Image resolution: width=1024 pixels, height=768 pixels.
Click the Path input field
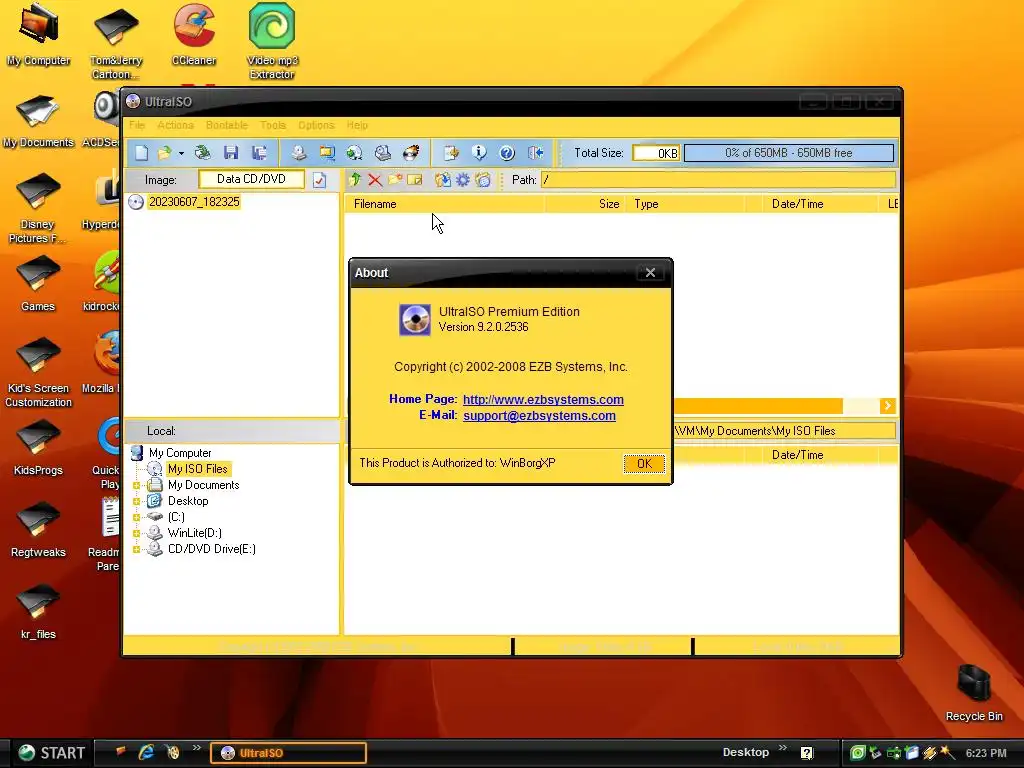tap(718, 180)
